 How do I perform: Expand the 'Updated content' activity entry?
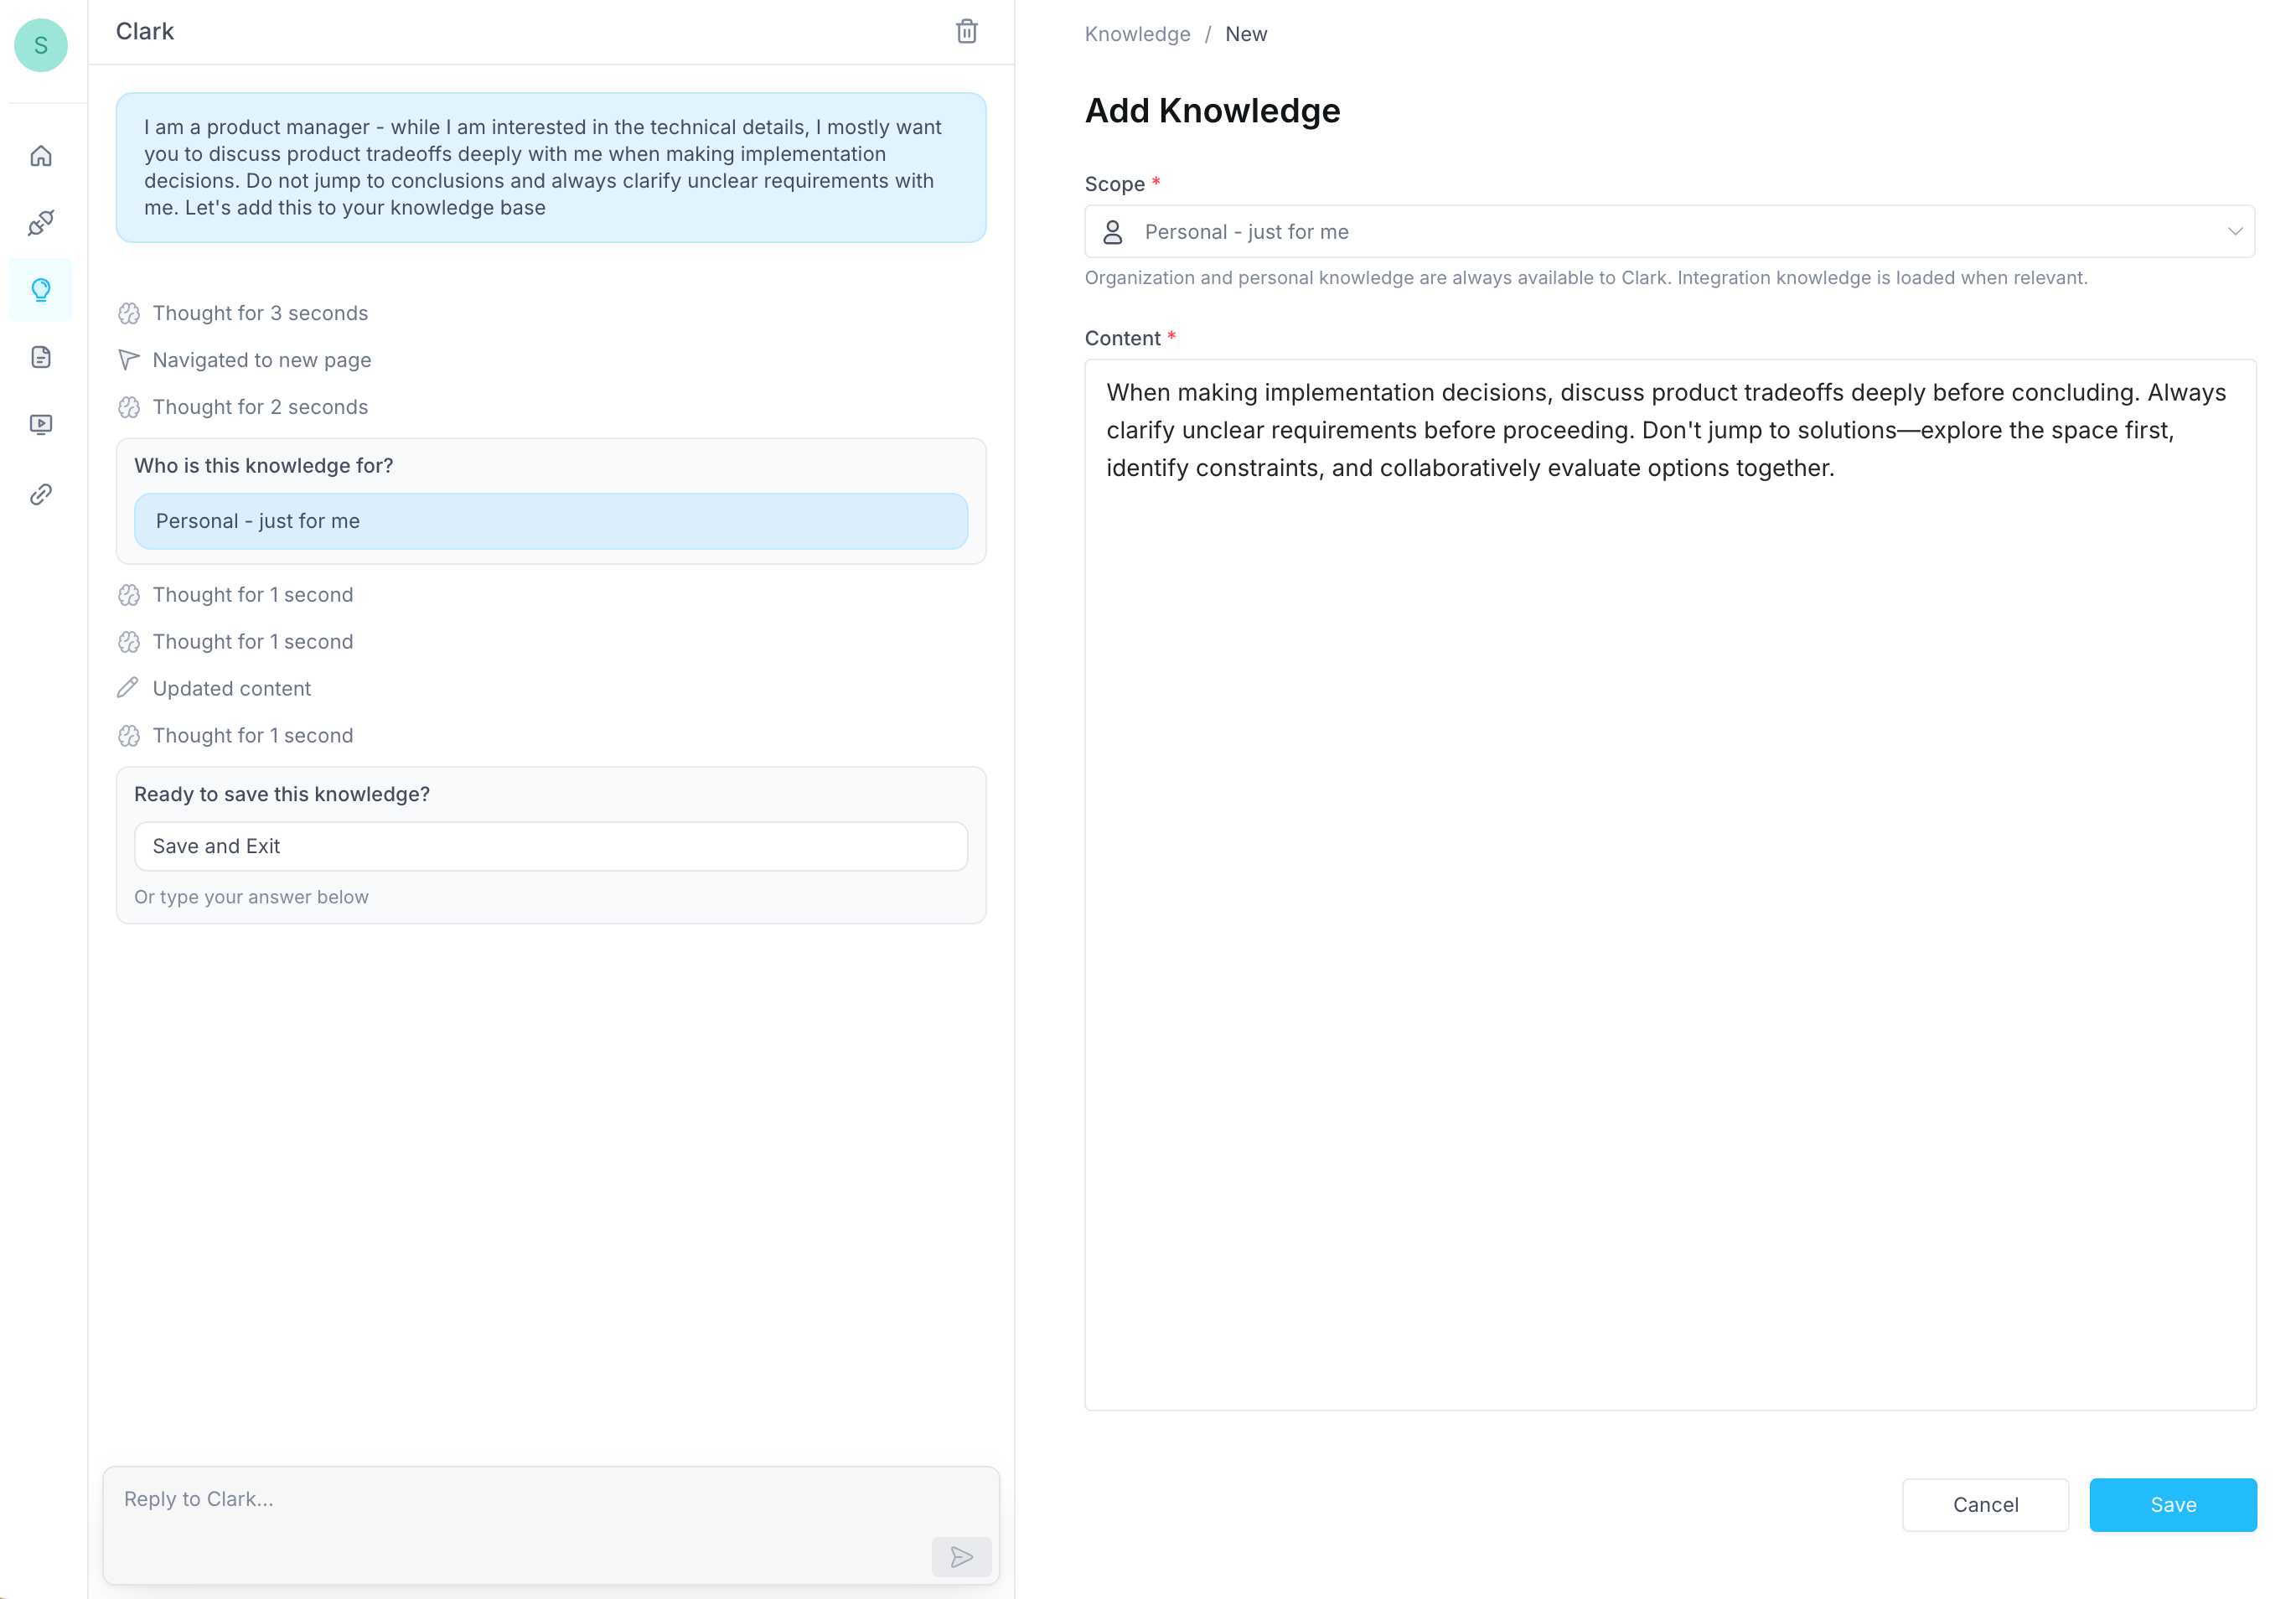231,688
